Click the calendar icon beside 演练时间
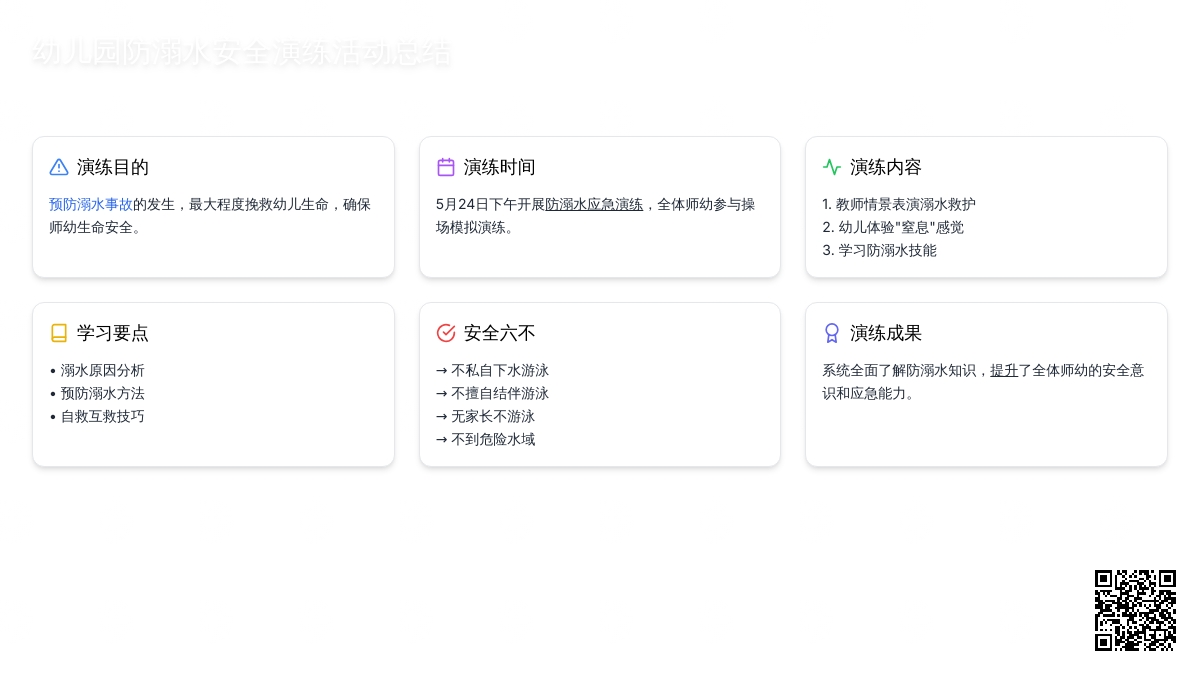This screenshot has width=1200, height=675. pyautogui.click(x=446, y=167)
